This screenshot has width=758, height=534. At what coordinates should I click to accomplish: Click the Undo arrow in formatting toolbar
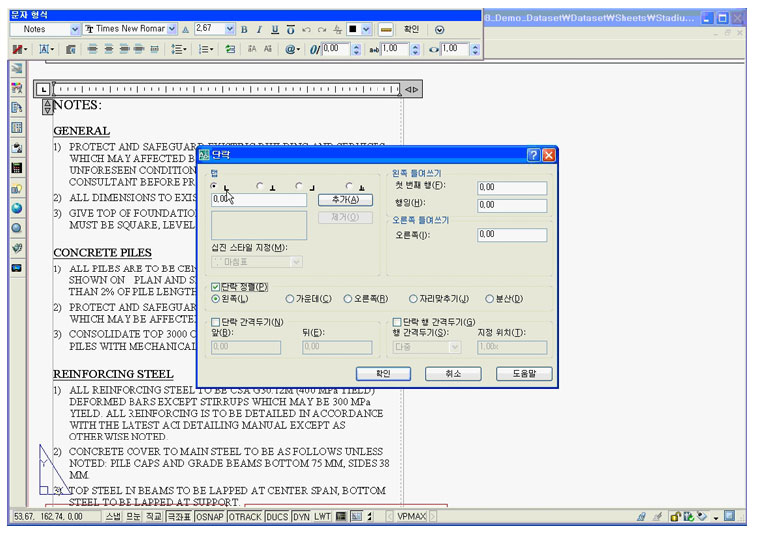[x=306, y=29]
